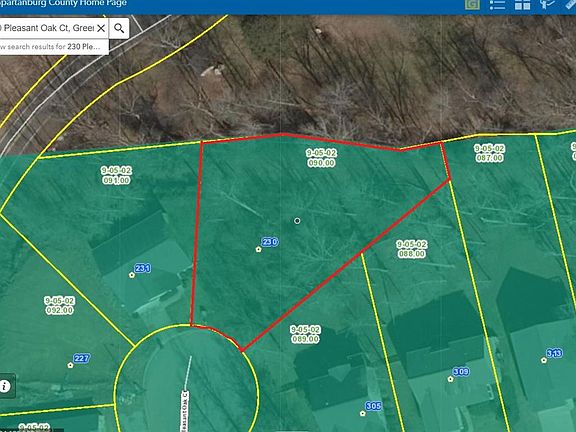Show search results for 230 Ple... suggestion

(52, 47)
